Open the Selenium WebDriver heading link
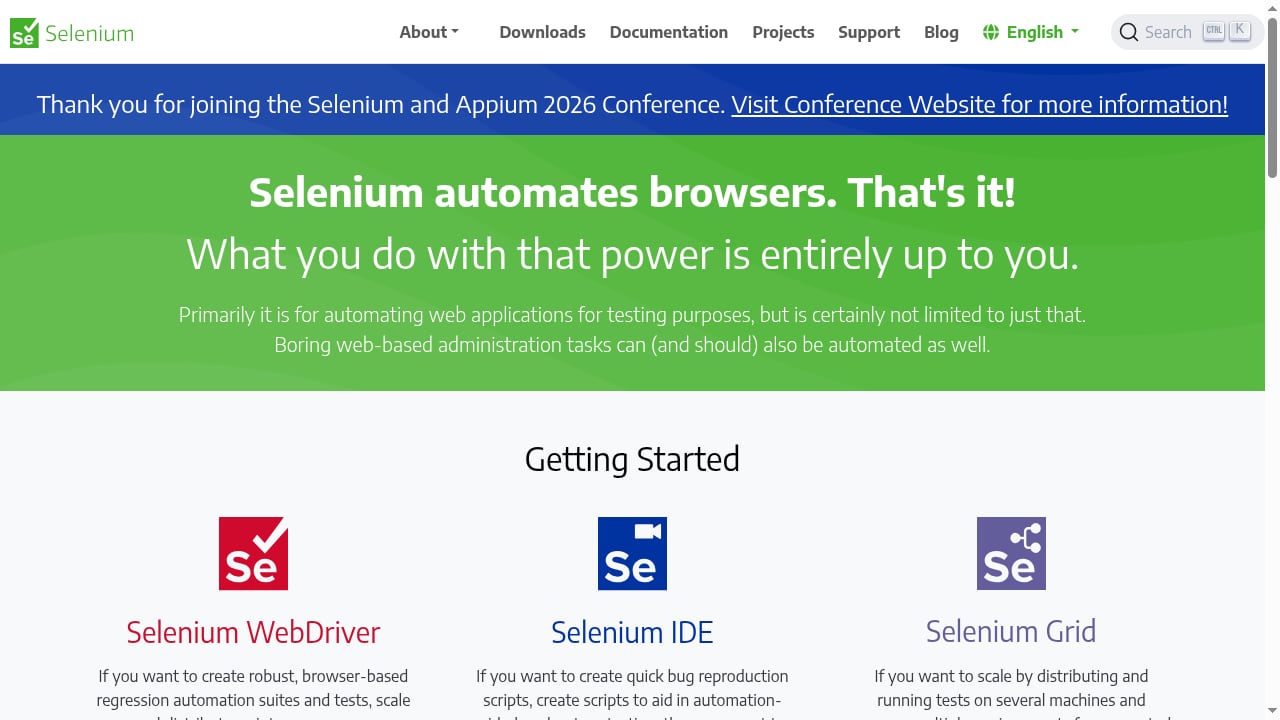1280x720 pixels. point(253,632)
